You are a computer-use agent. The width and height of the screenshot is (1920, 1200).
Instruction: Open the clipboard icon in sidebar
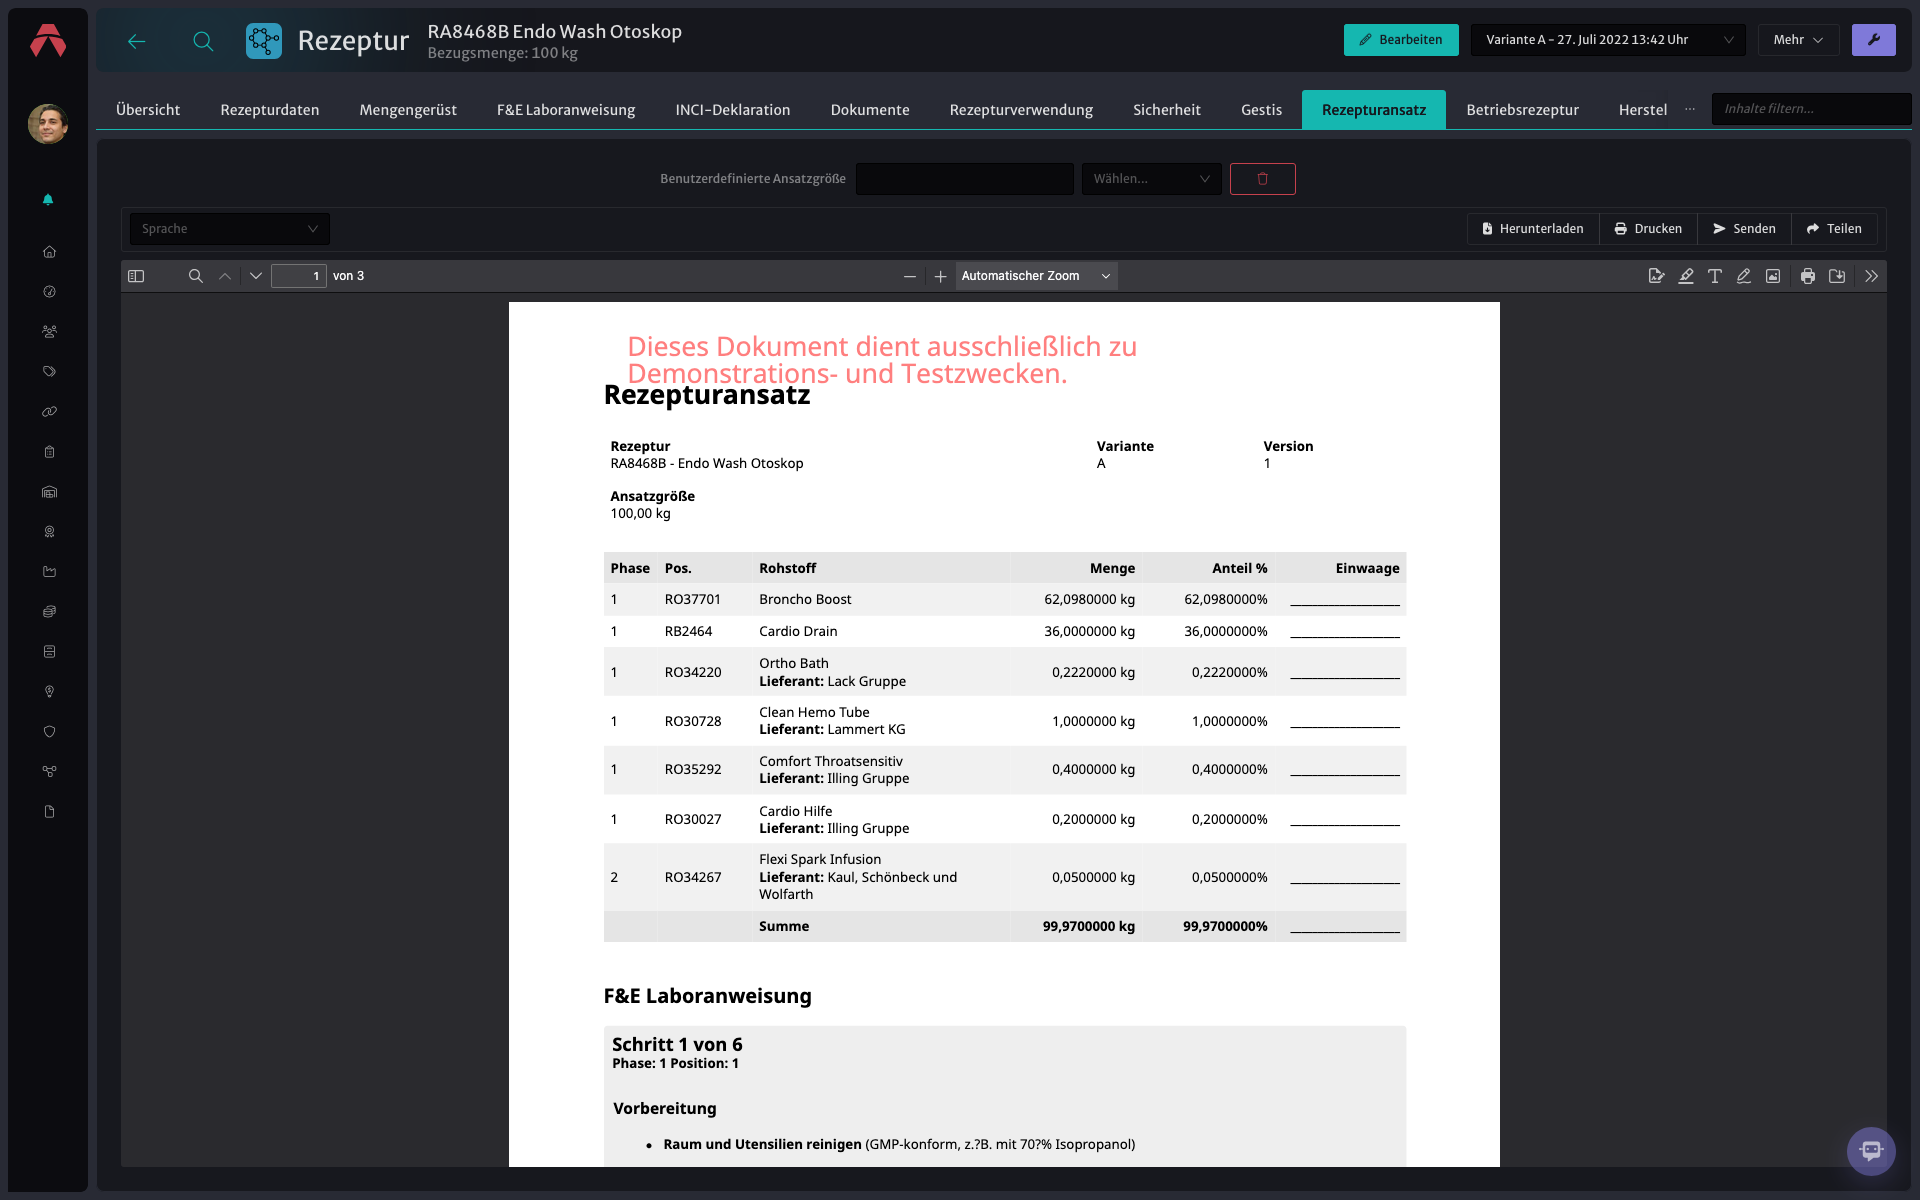(49, 452)
